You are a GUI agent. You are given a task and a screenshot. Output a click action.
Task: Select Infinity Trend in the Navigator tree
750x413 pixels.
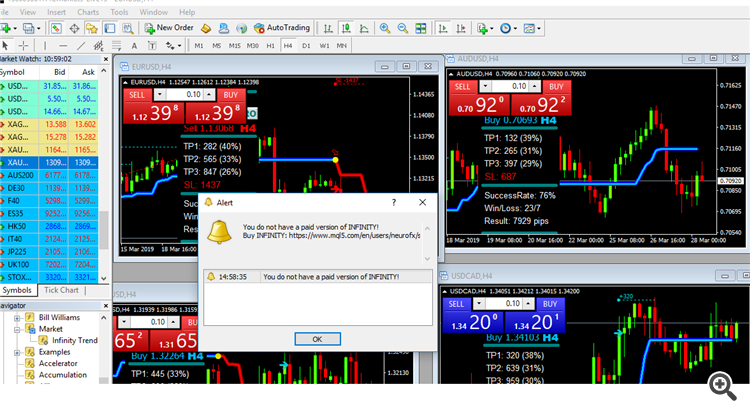[x=75, y=340]
